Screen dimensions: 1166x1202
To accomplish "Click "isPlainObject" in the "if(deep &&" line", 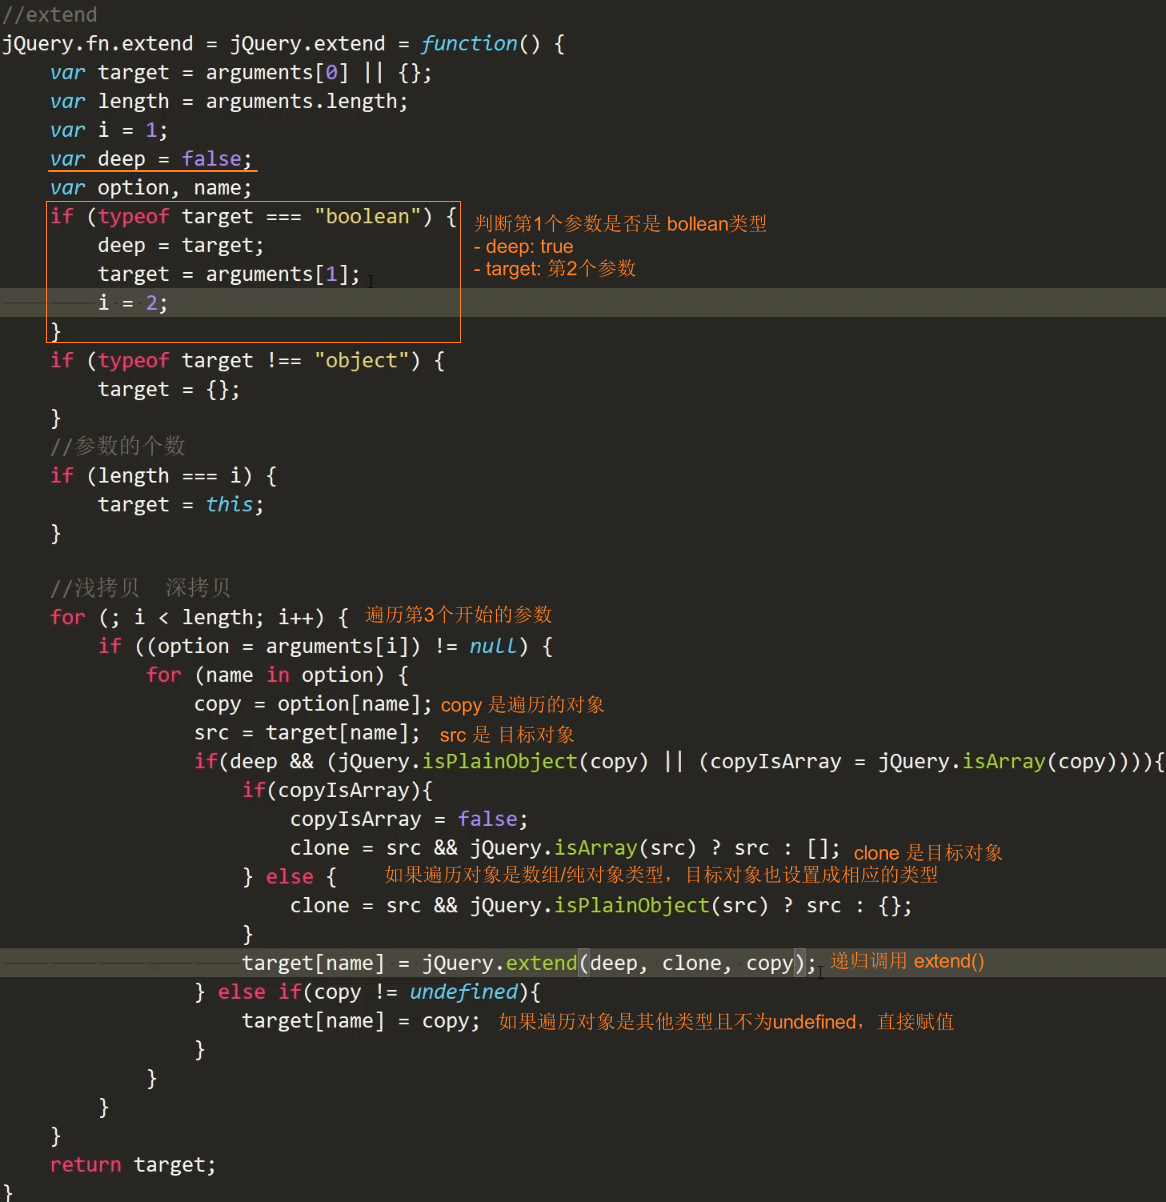I will [500, 762].
